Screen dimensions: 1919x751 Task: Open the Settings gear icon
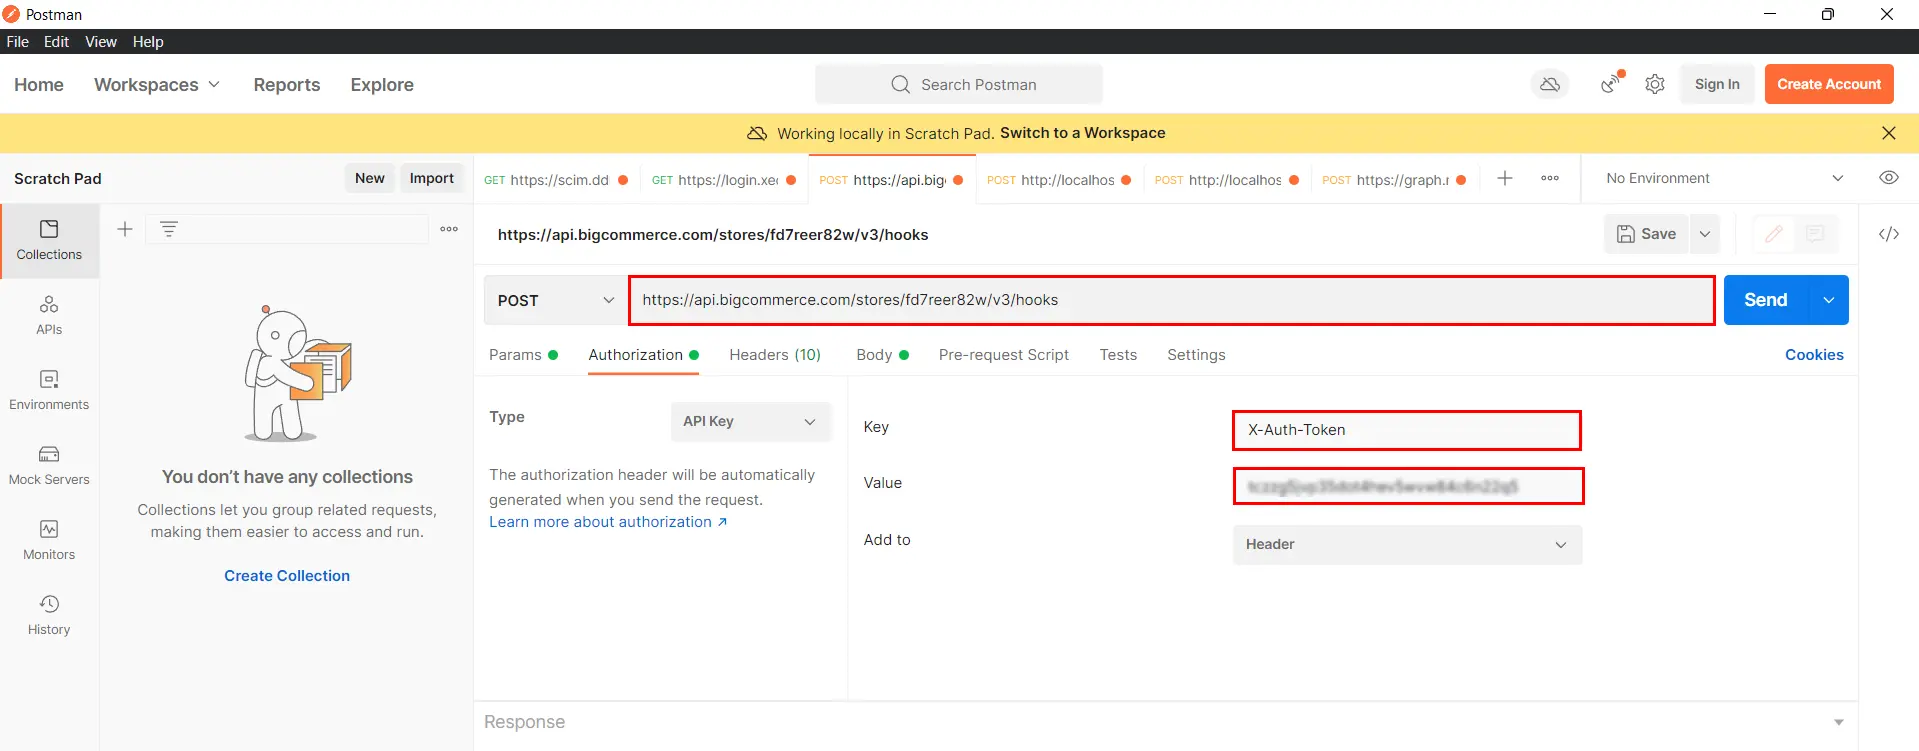[1655, 85]
